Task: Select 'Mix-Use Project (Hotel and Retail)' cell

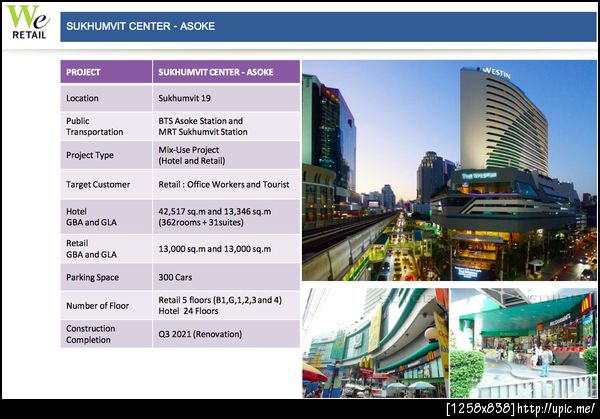Action: (x=226, y=155)
